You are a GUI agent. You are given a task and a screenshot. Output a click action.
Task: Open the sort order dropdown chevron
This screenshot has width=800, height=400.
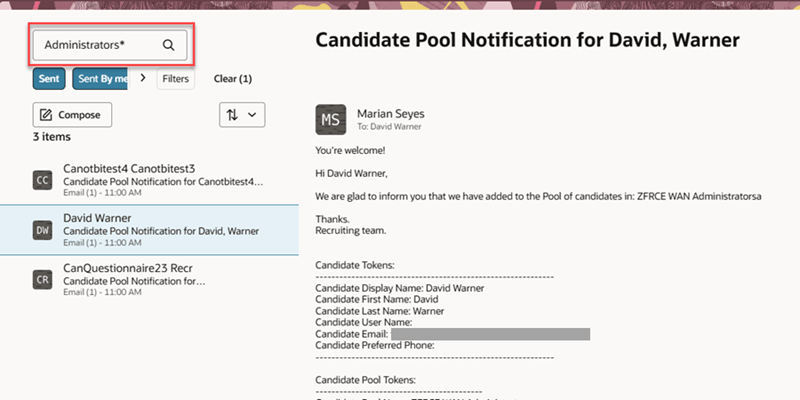251,115
